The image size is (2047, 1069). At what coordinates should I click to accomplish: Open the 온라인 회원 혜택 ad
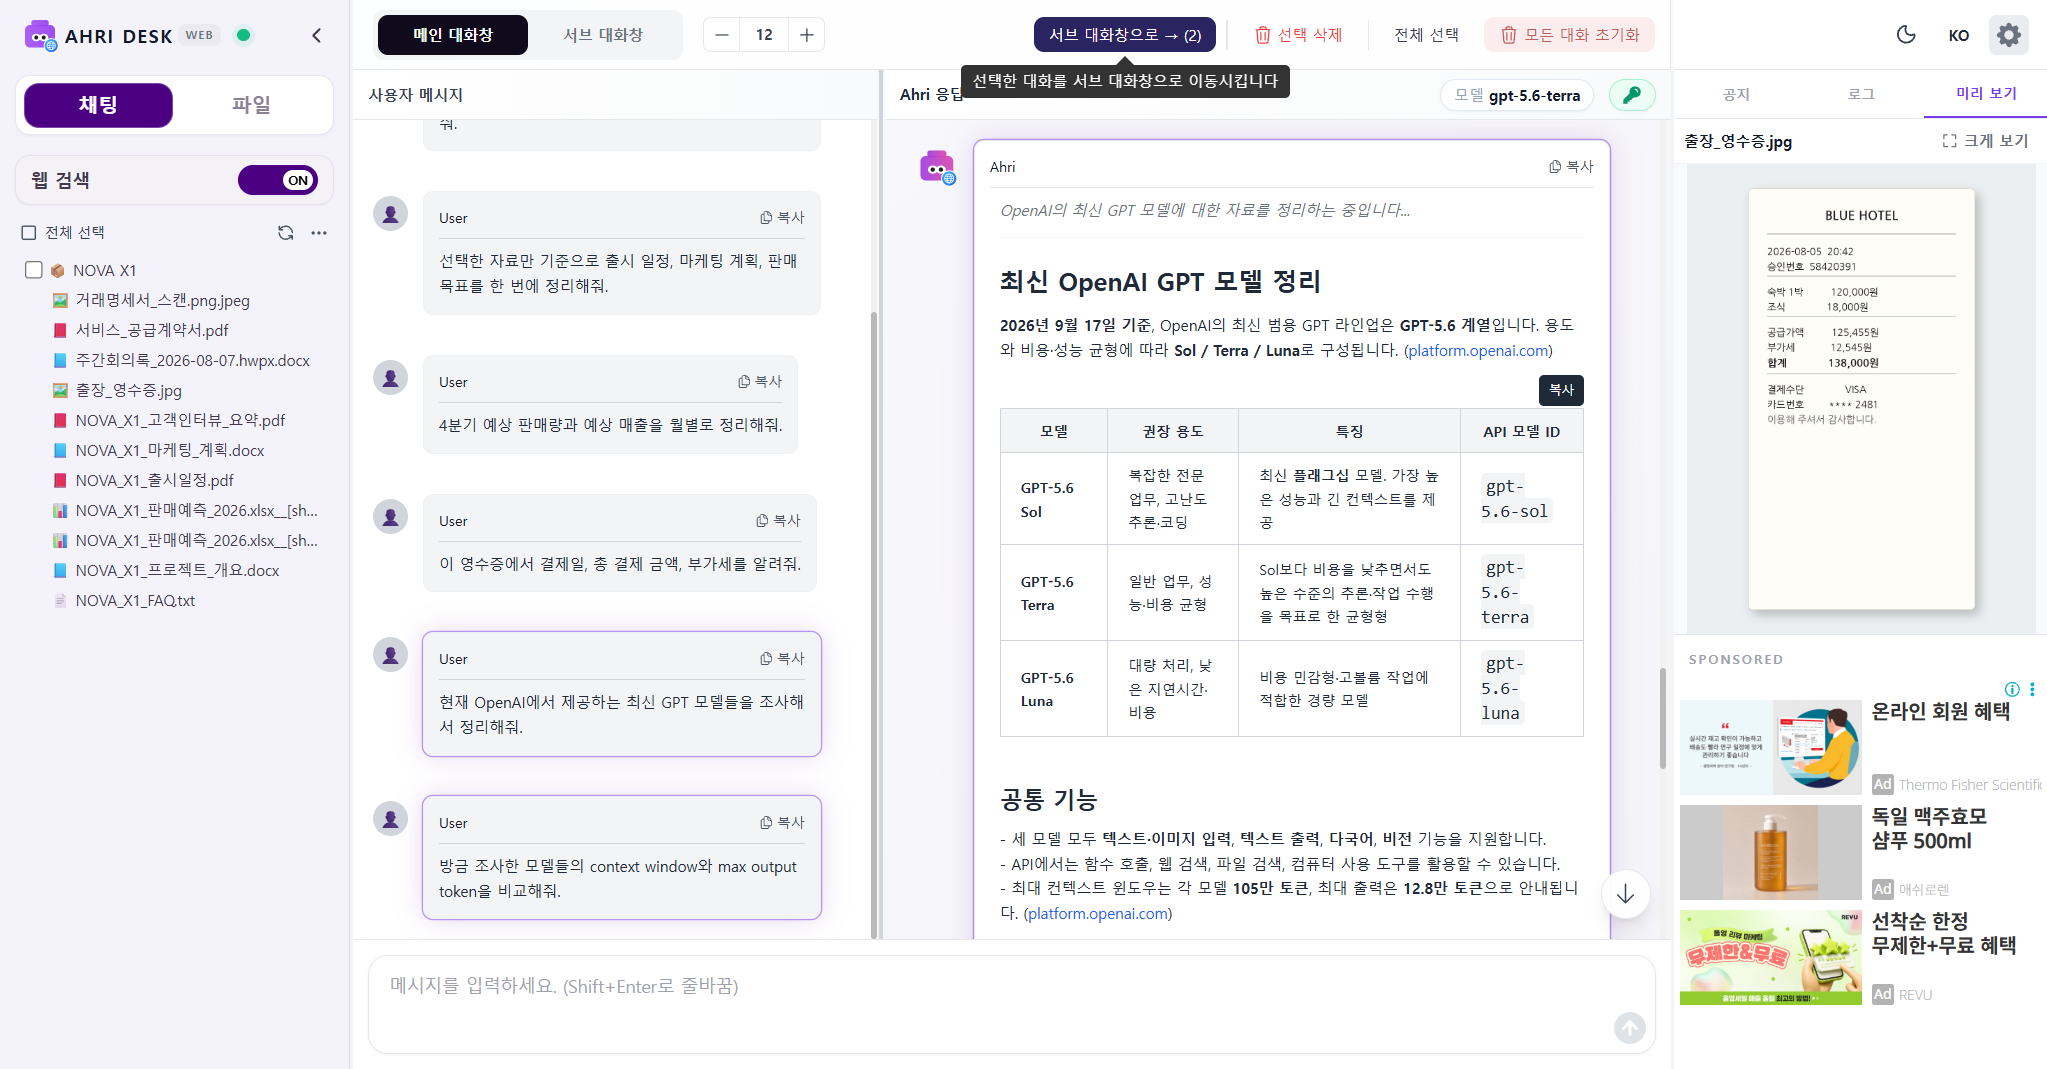click(1861, 747)
